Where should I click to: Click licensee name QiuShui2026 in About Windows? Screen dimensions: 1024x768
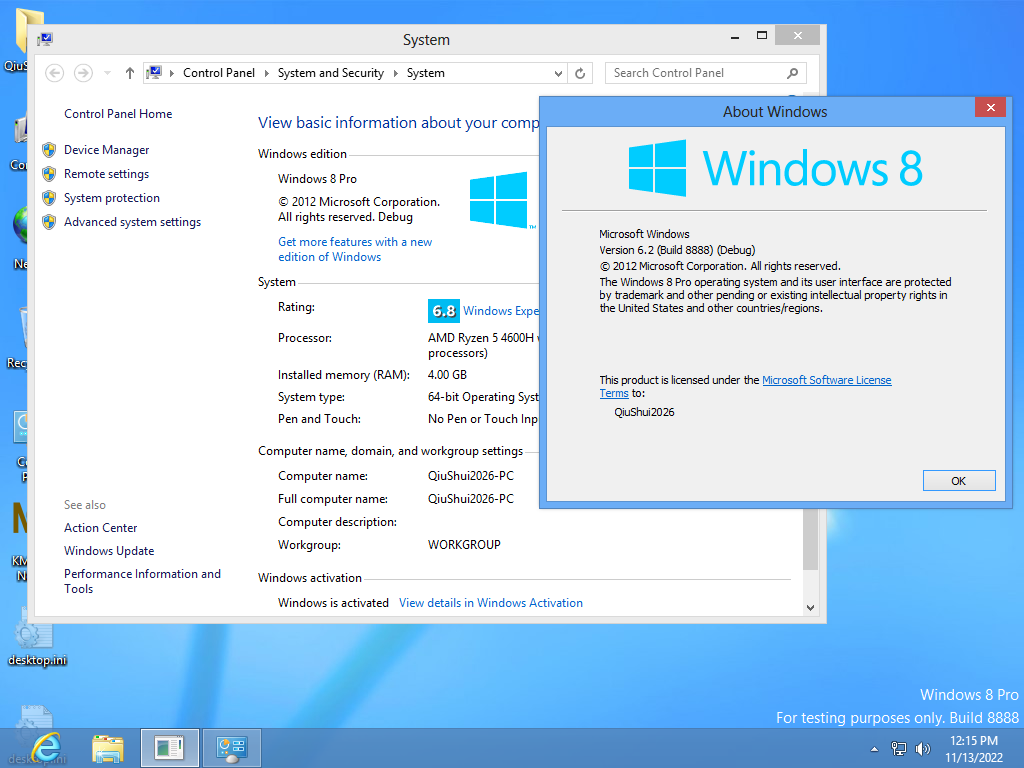[x=645, y=412]
